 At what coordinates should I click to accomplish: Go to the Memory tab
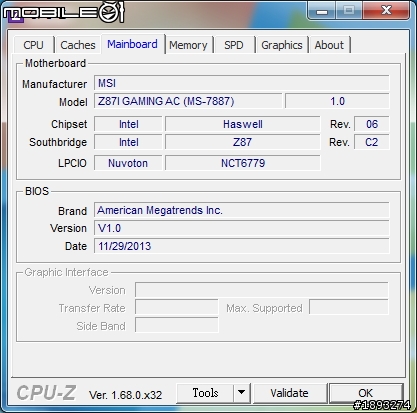tap(188, 45)
